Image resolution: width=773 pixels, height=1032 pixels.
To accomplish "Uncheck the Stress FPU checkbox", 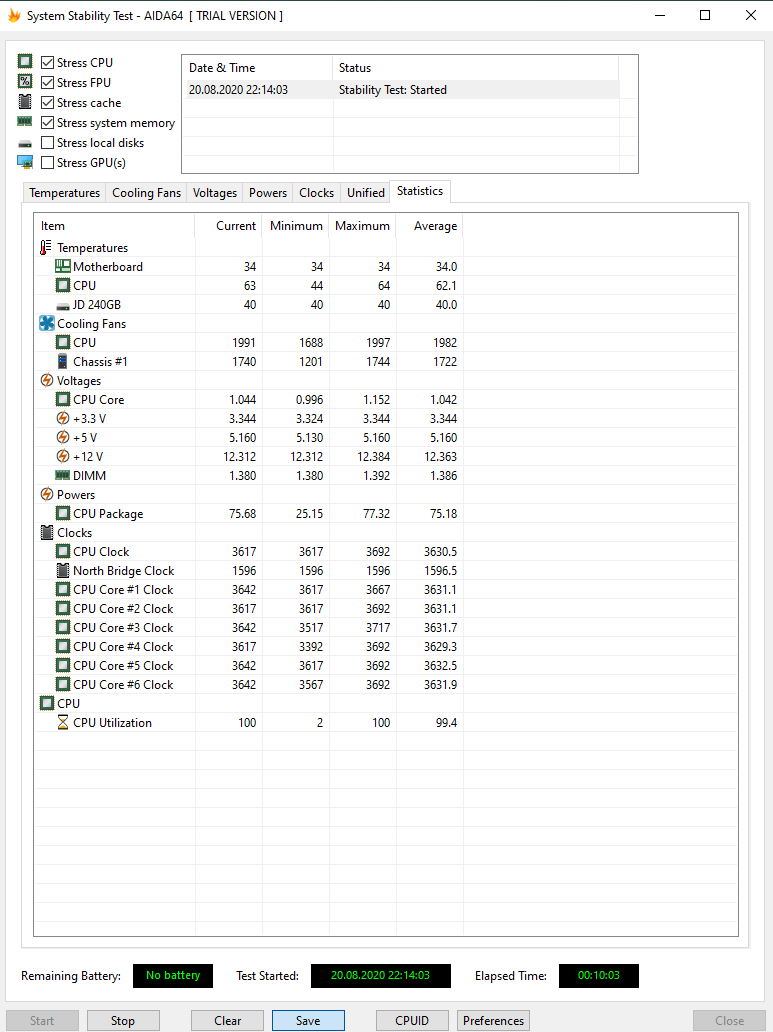I will (47, 82).
